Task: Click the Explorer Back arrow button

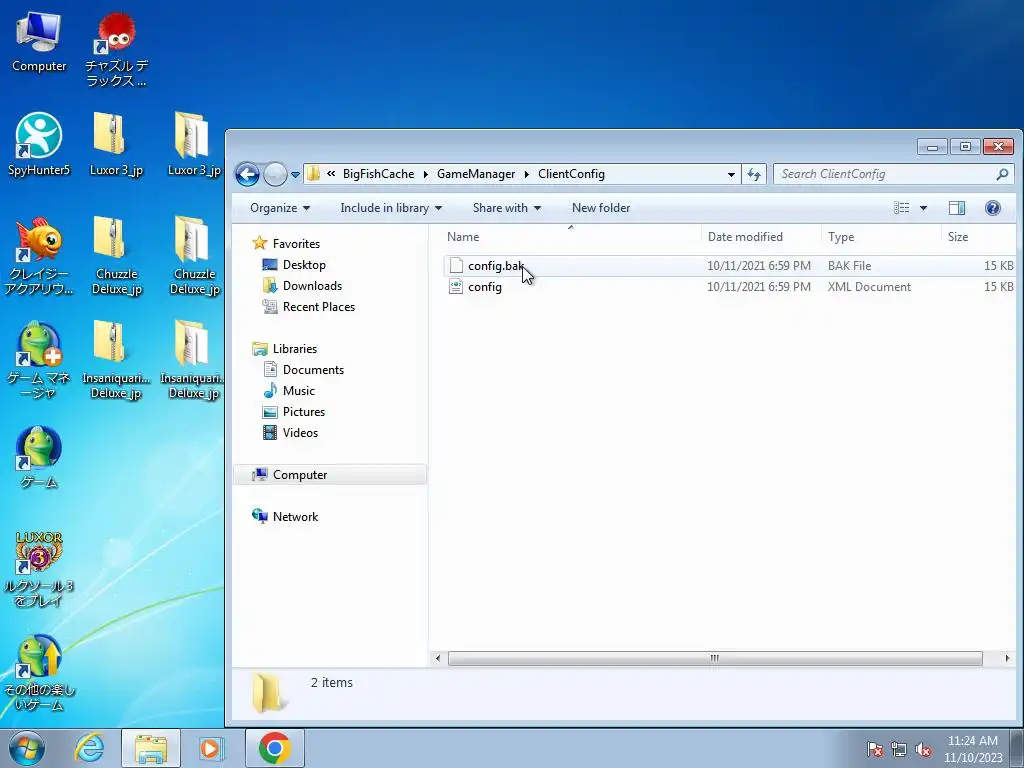Action: pyautogui.click(x=247, y=174)
